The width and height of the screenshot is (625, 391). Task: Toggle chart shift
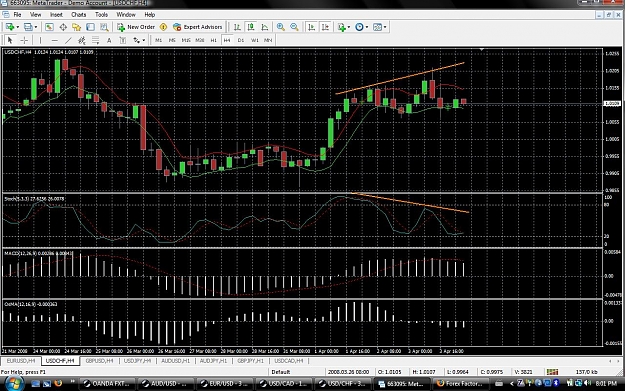[x=325, y=27]
